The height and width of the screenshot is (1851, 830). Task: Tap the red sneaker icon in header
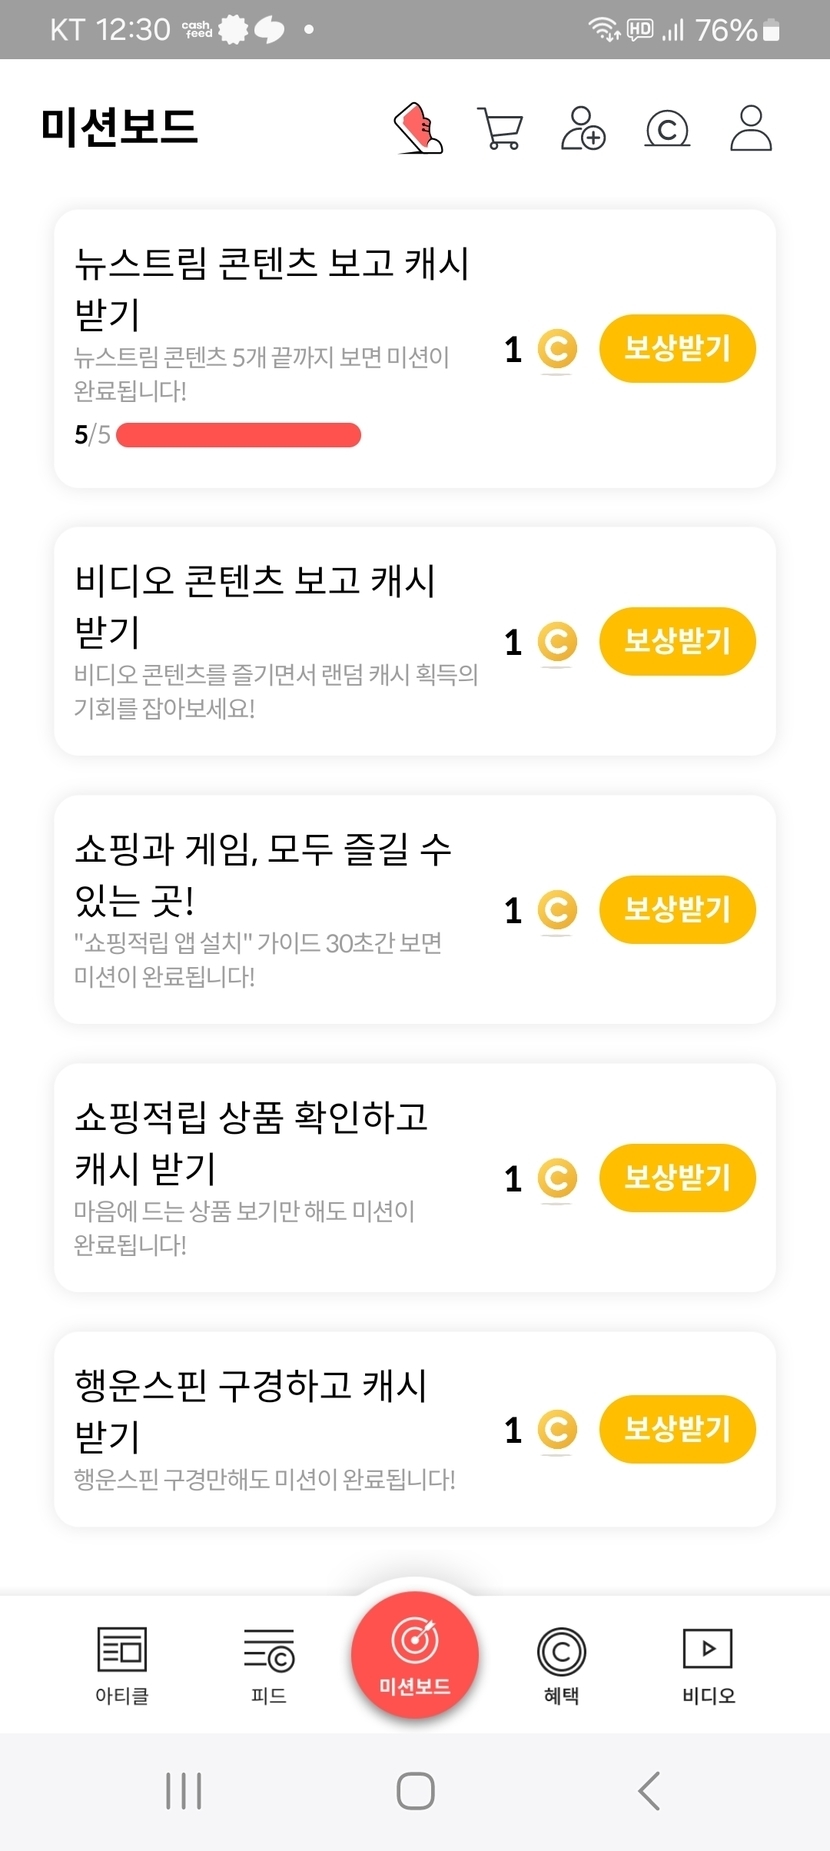click(419, 129)
